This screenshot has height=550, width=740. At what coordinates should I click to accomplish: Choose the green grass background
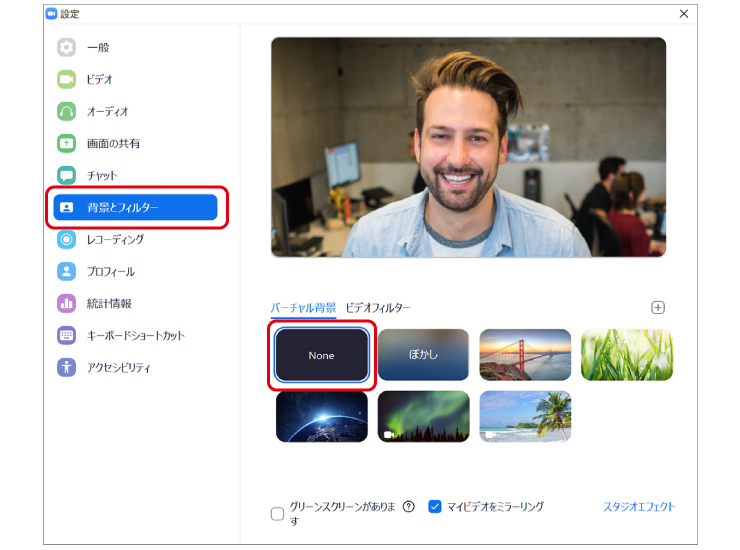click(x=627, y=355)
